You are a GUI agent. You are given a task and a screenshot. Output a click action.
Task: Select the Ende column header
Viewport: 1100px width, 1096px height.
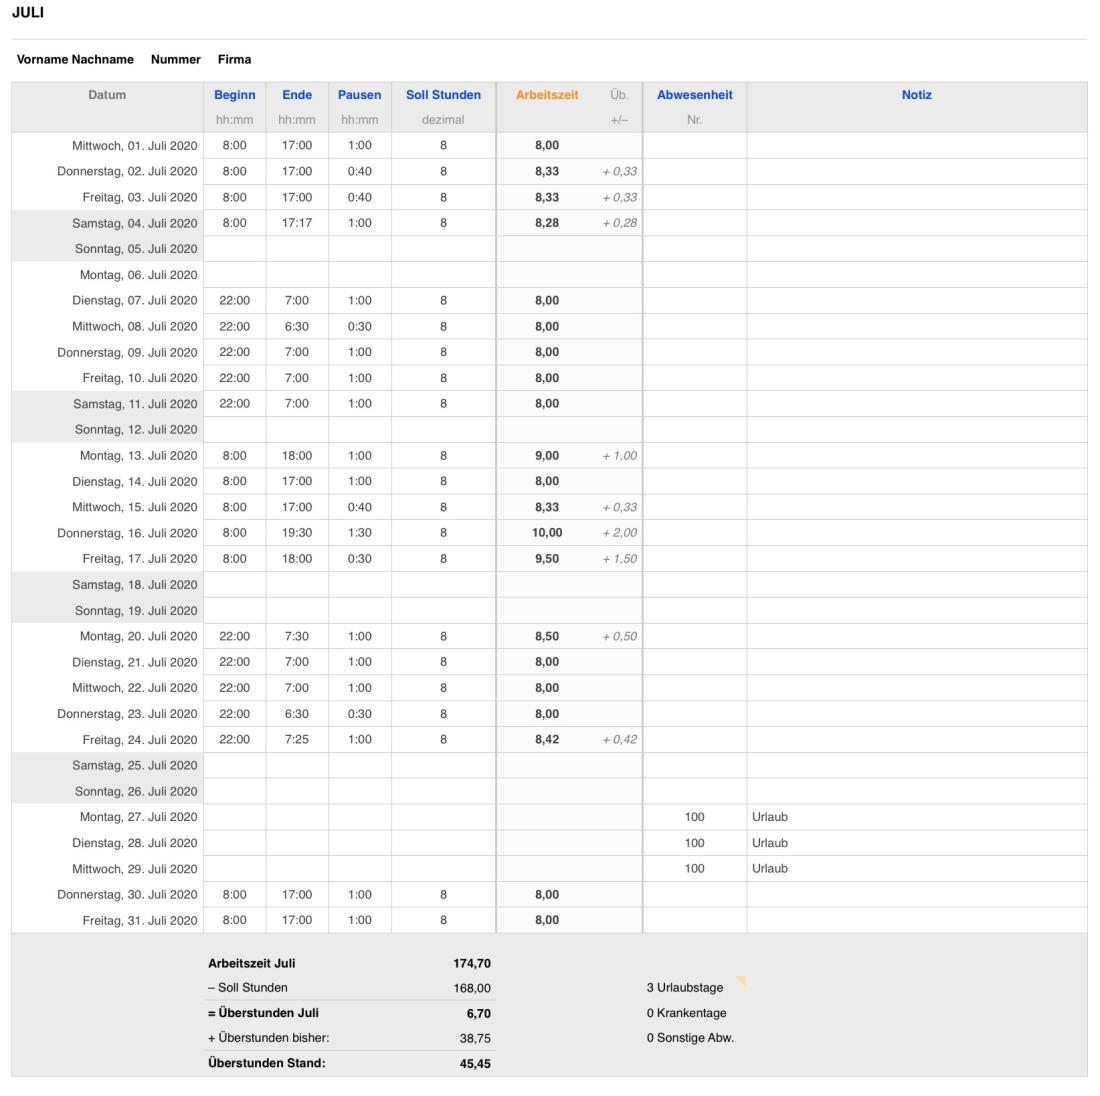[x=297, y=95]
